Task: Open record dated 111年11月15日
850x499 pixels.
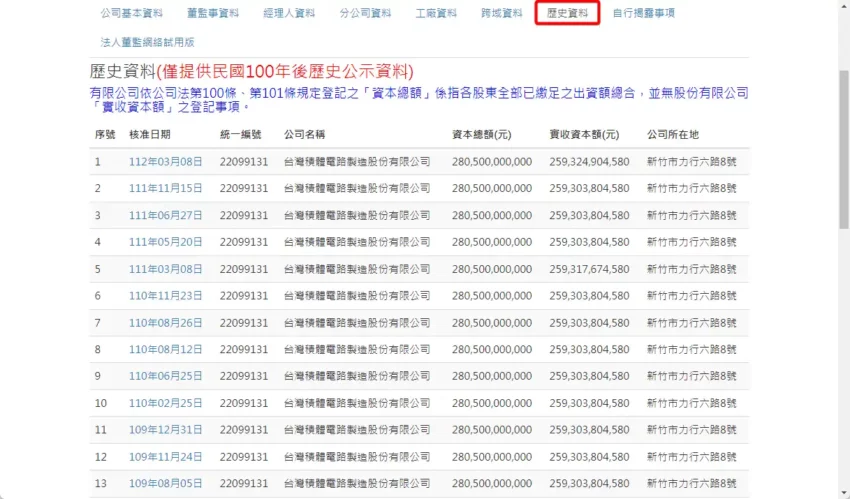Action: point(165,188)
